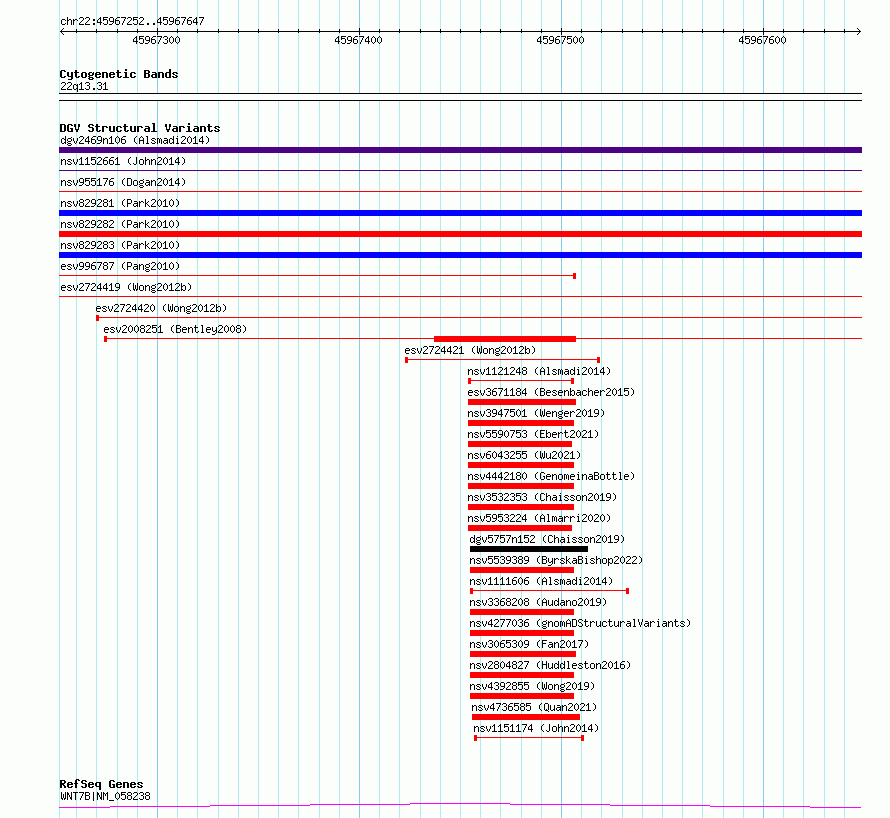
Task: Select the Cytogenetic Bands track title
Action: 119,74
